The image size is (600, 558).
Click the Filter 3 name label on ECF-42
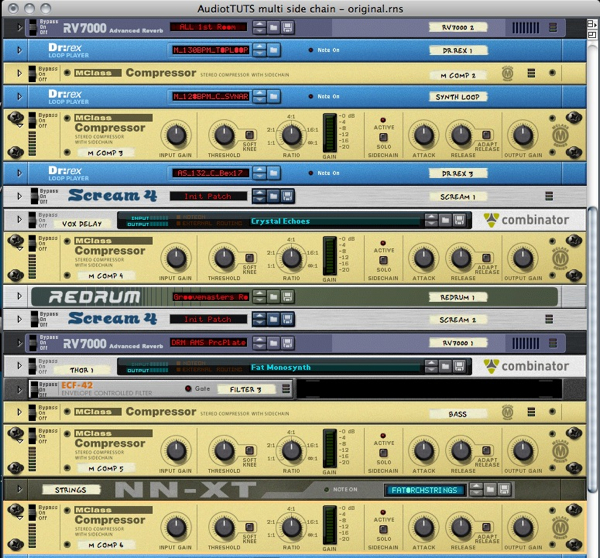245,388
